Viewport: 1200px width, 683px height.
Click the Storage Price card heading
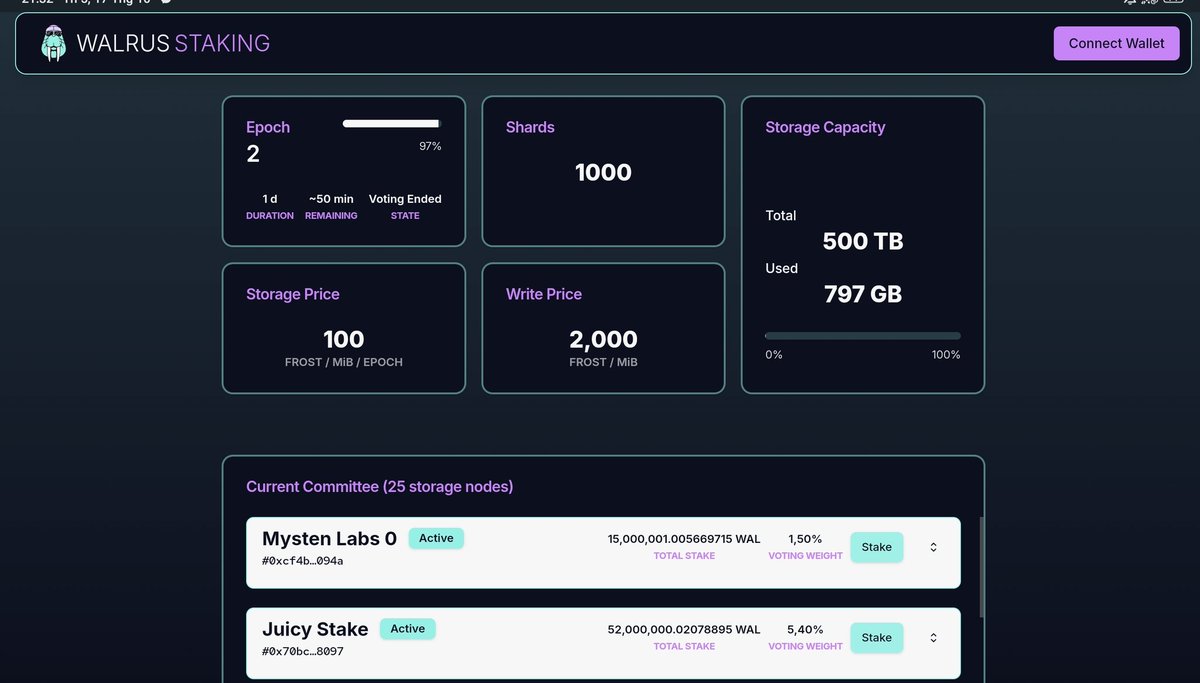click(x=293, y=294)
